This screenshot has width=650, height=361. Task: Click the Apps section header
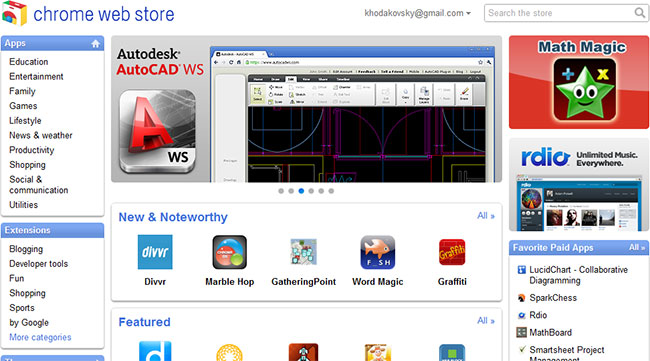click(x=52, y=44)
